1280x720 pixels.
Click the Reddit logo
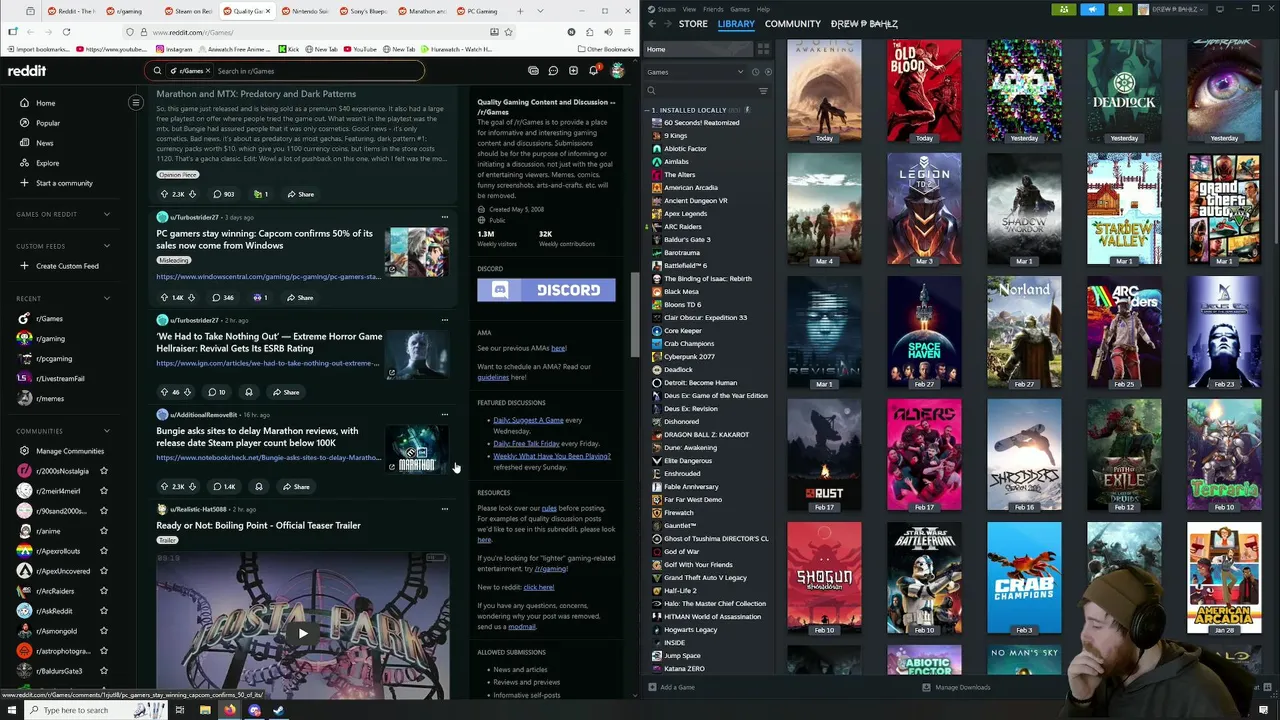click(x=27, y=71)
